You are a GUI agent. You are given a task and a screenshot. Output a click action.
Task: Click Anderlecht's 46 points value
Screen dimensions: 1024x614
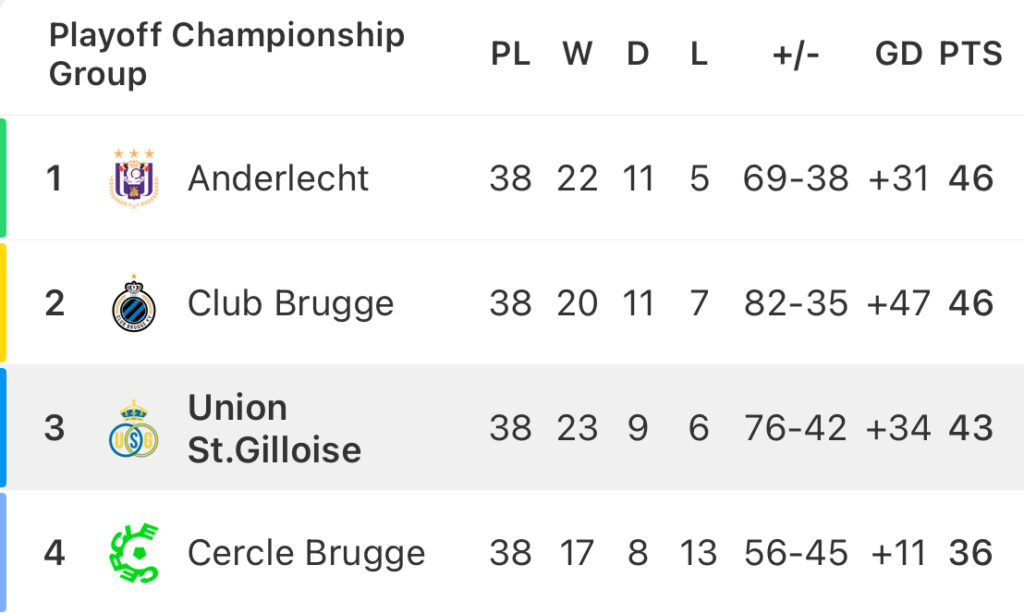point(971,178)
